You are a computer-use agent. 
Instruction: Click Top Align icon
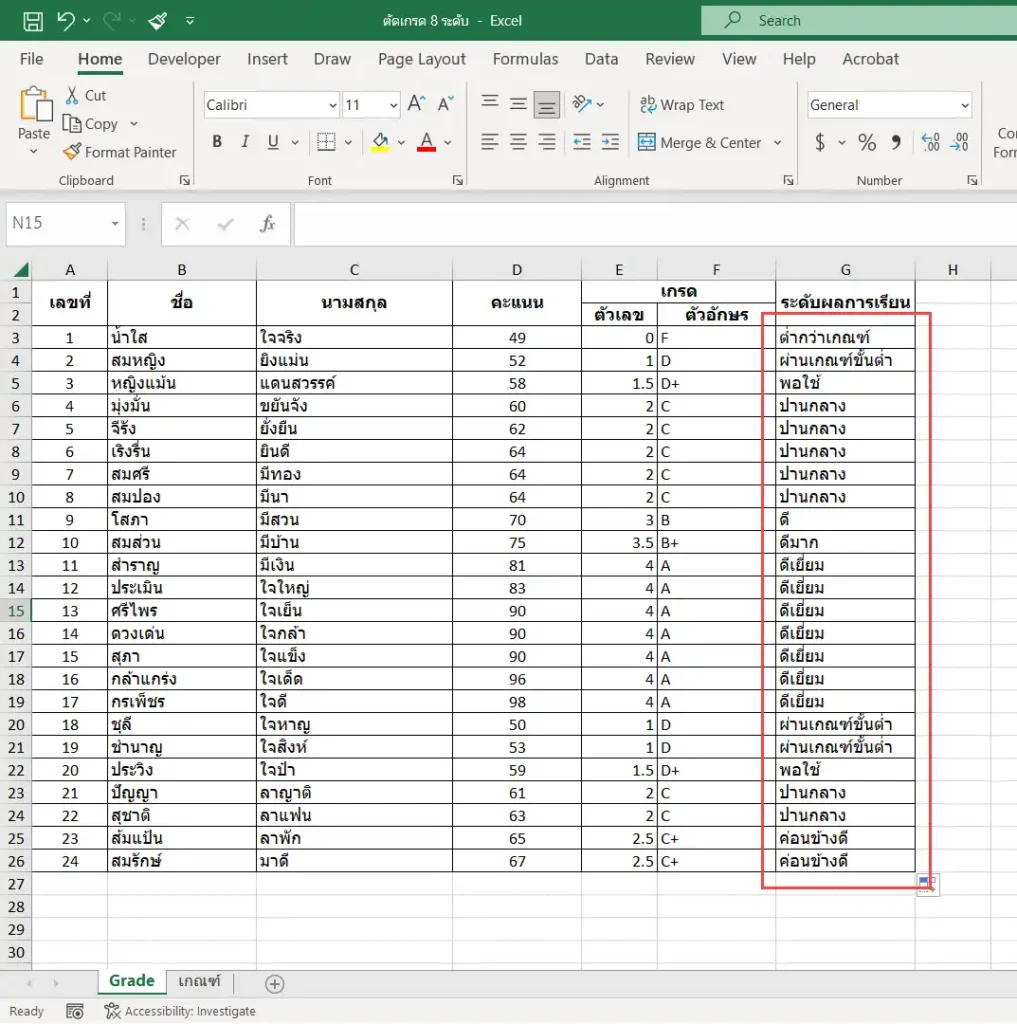[x=490, y=103]
